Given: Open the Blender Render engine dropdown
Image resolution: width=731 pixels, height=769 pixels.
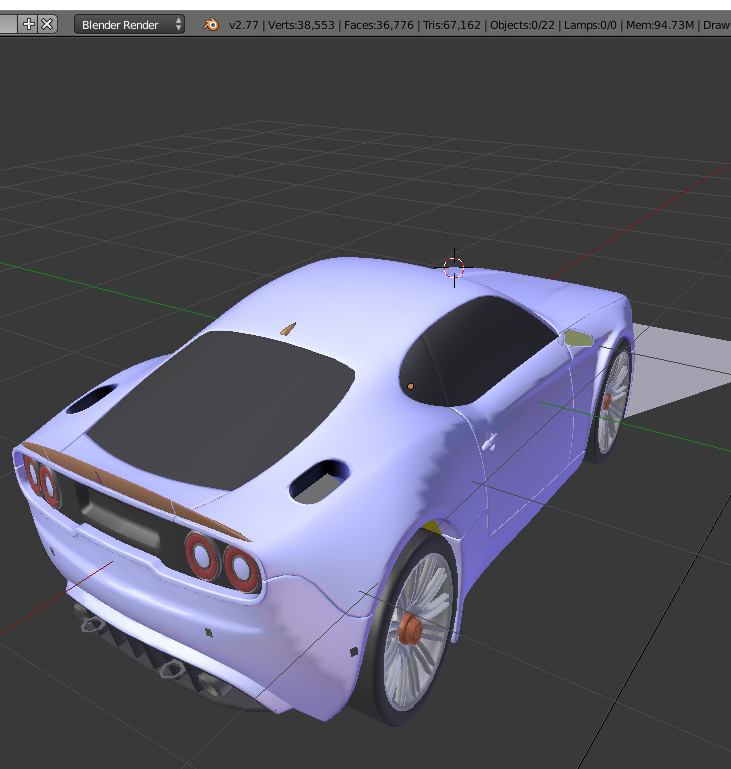Looking at the screenshot, I should pyautogui.click(x=129, y=25).
